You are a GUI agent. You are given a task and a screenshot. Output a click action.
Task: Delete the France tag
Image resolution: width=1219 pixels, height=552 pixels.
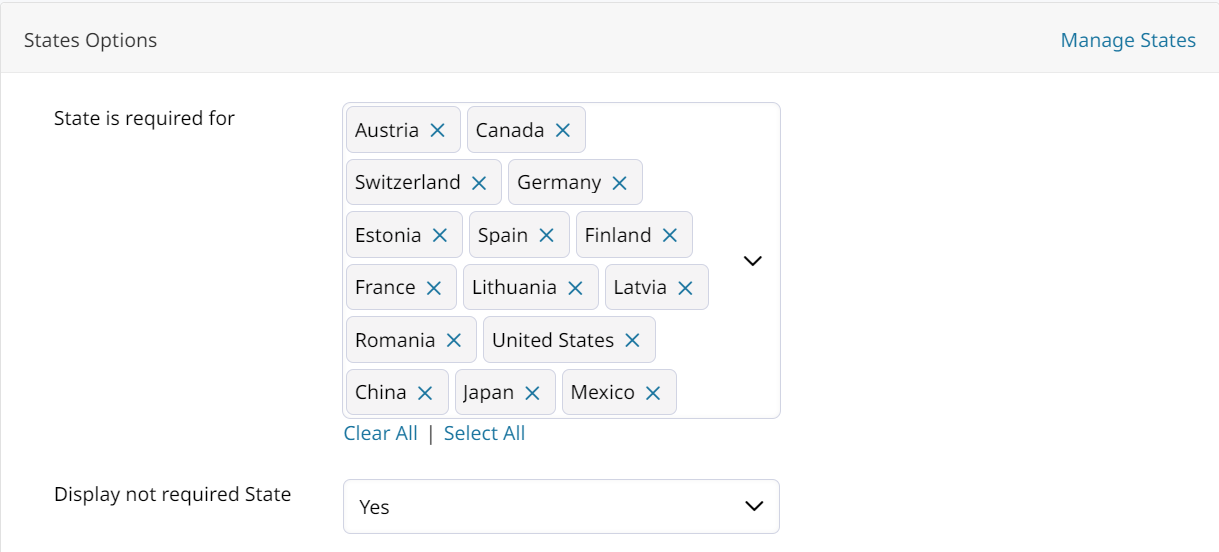[433, 288]
